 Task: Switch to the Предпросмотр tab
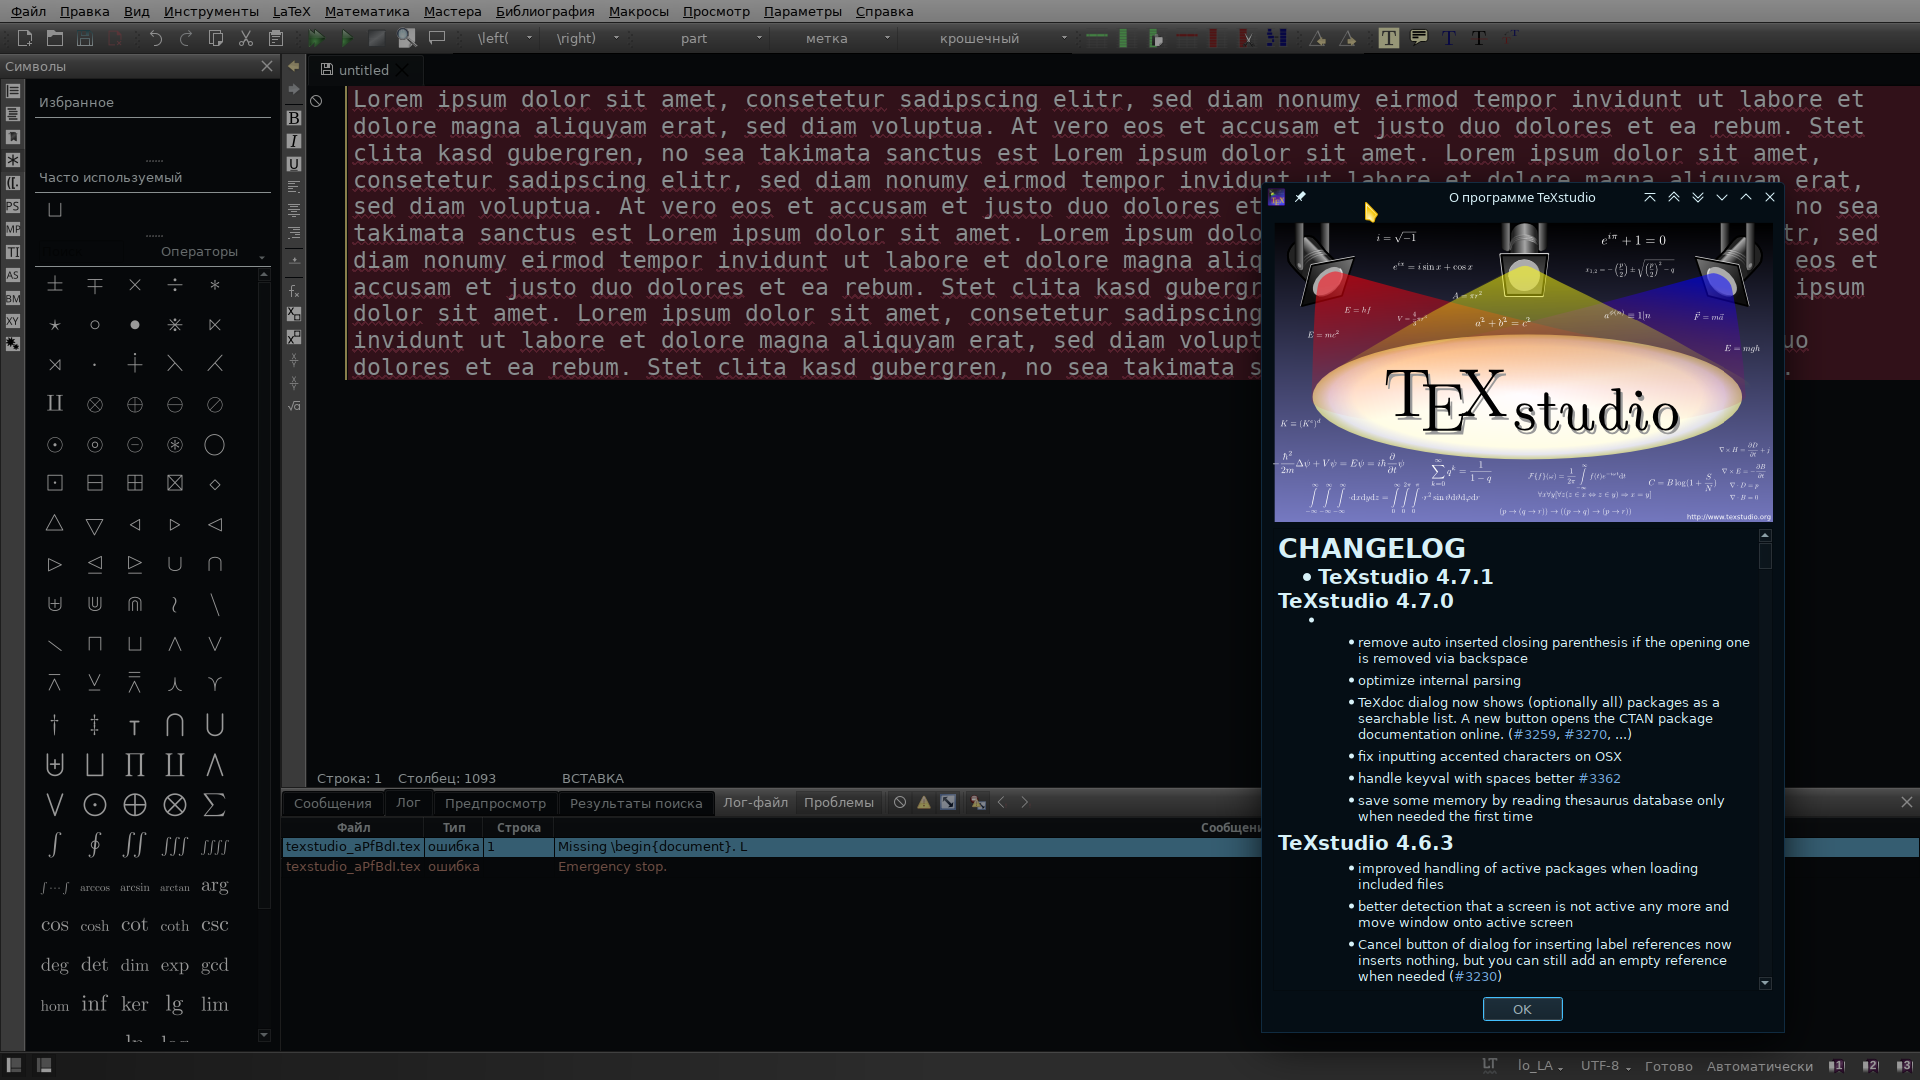coord(495,803)
